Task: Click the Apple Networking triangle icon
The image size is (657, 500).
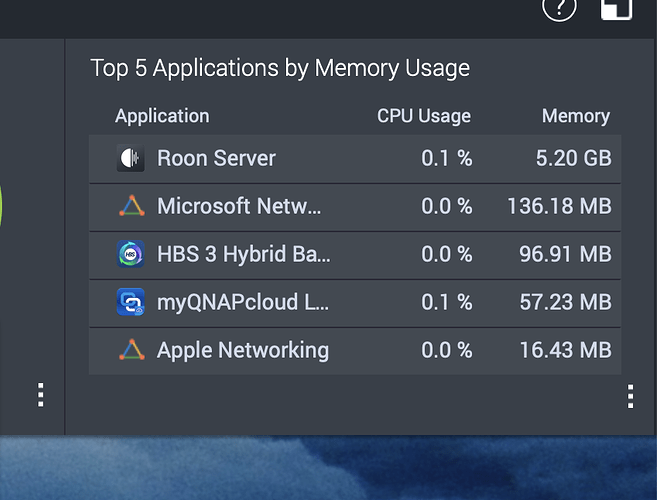Action: click(132, 350)
